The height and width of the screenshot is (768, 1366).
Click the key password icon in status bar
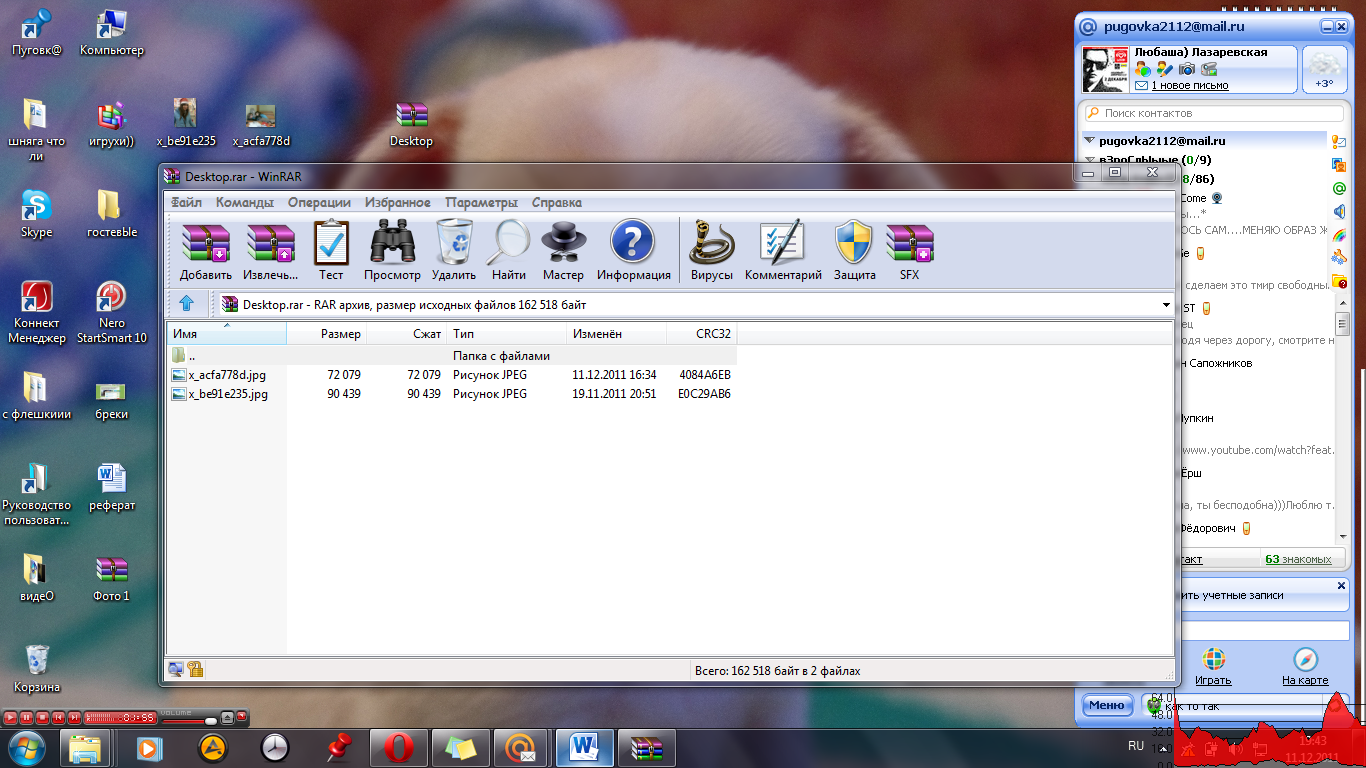point(196,670)
